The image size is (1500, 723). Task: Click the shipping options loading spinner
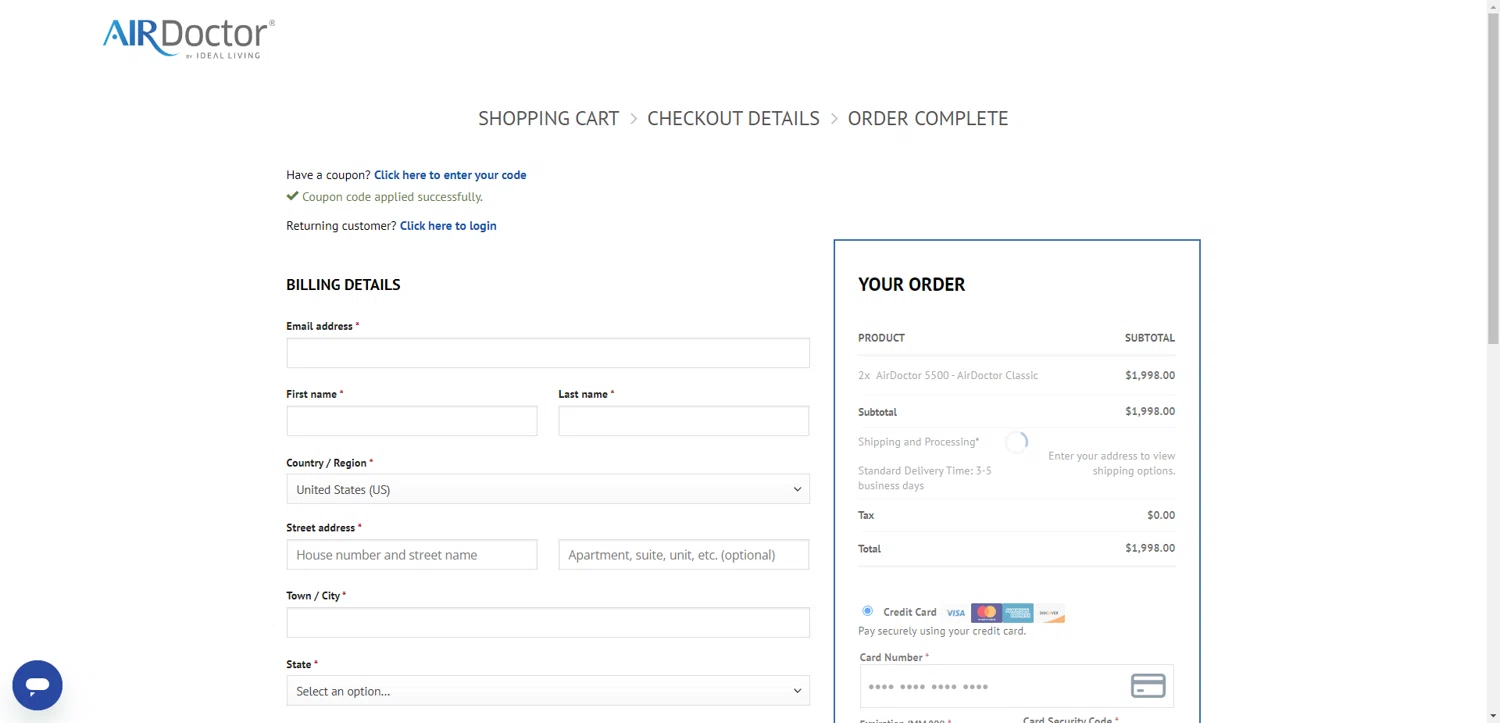point(1016,442)
